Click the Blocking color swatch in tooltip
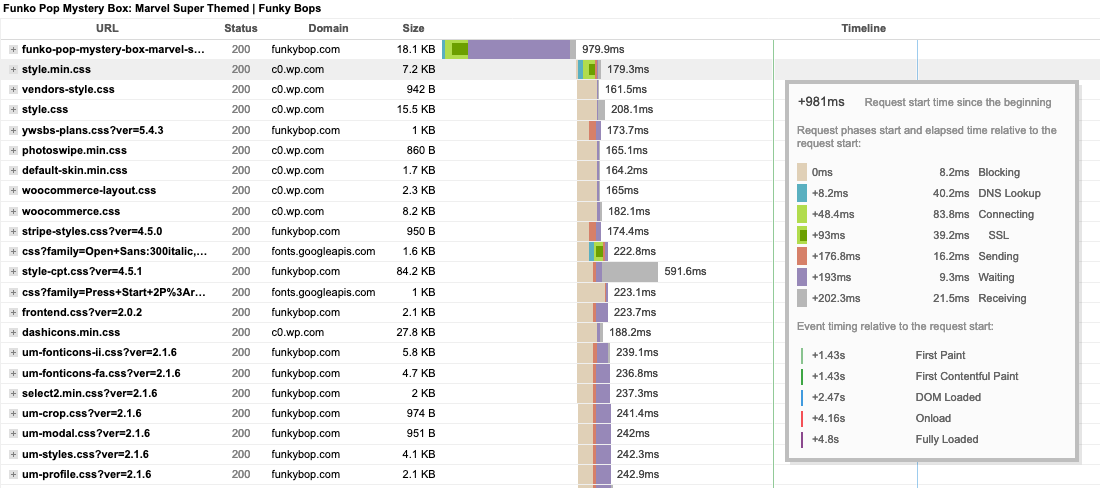The width and height of the screenshot is (1100, 488). 802,172
